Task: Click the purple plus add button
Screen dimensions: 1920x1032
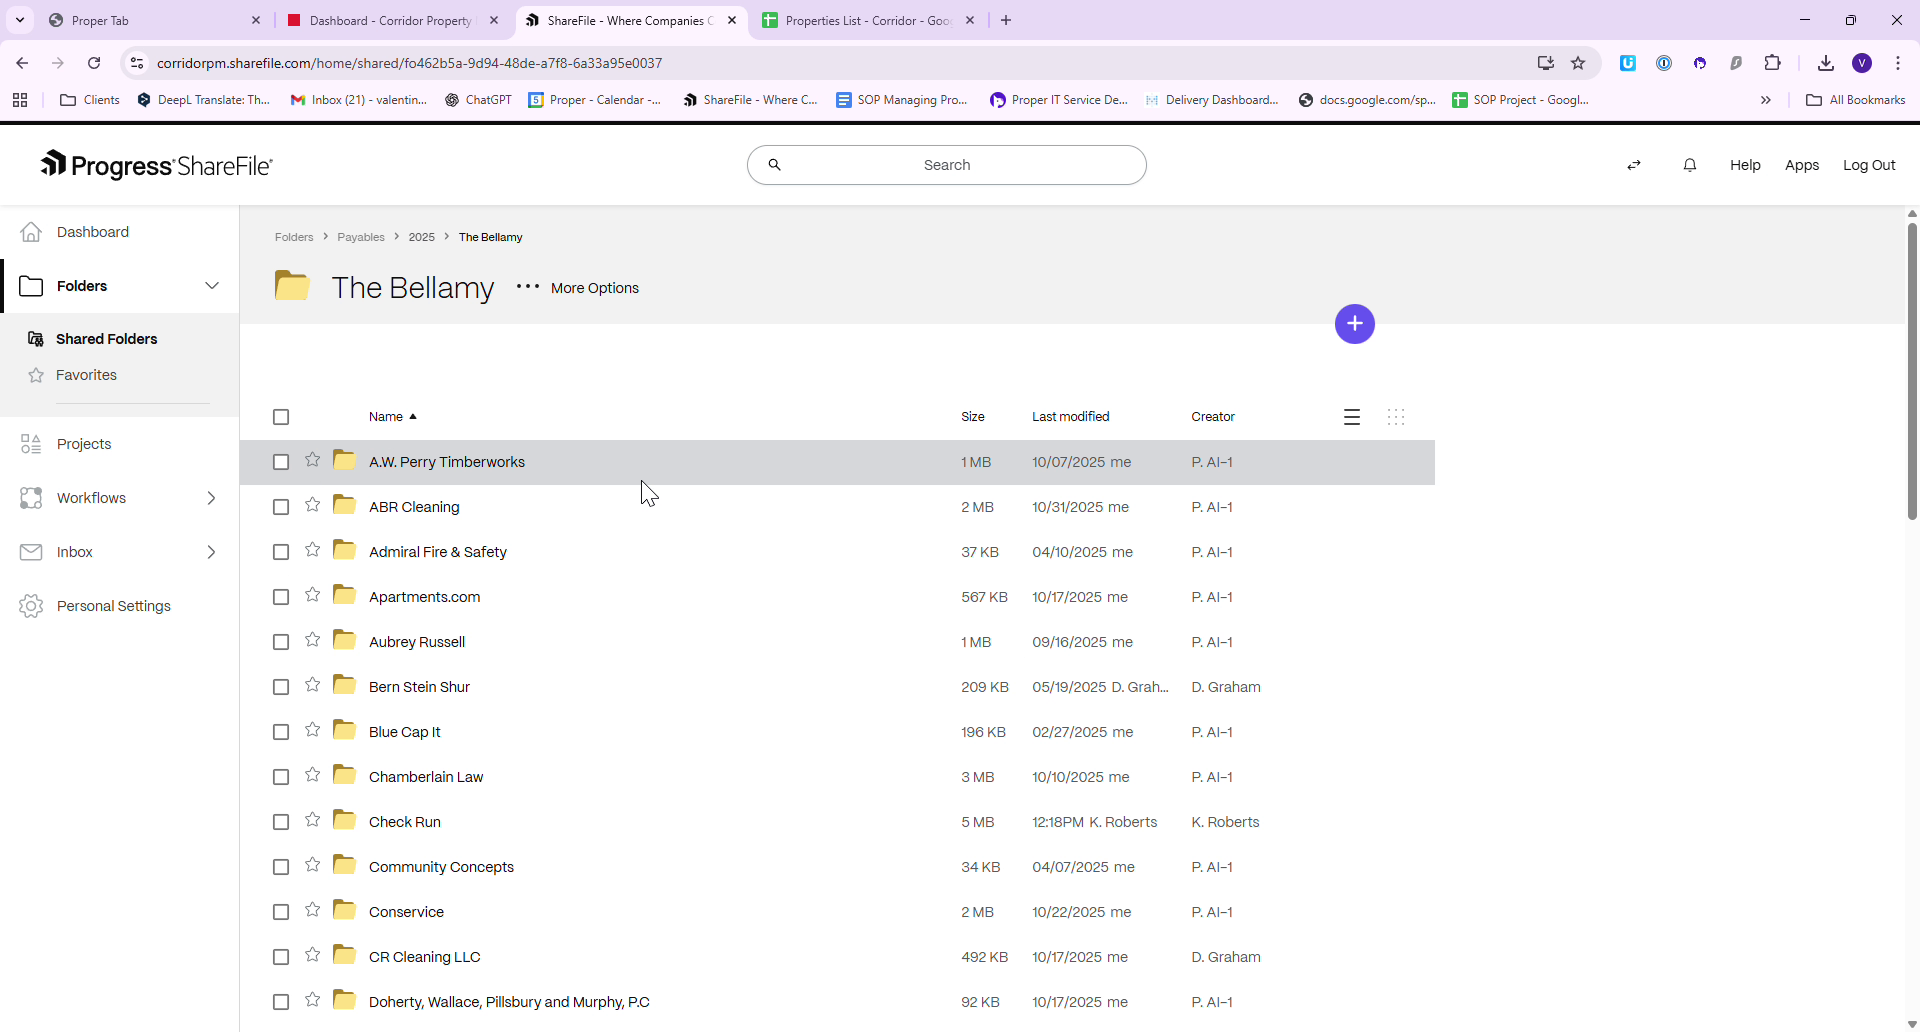Action: (1354, 323)
